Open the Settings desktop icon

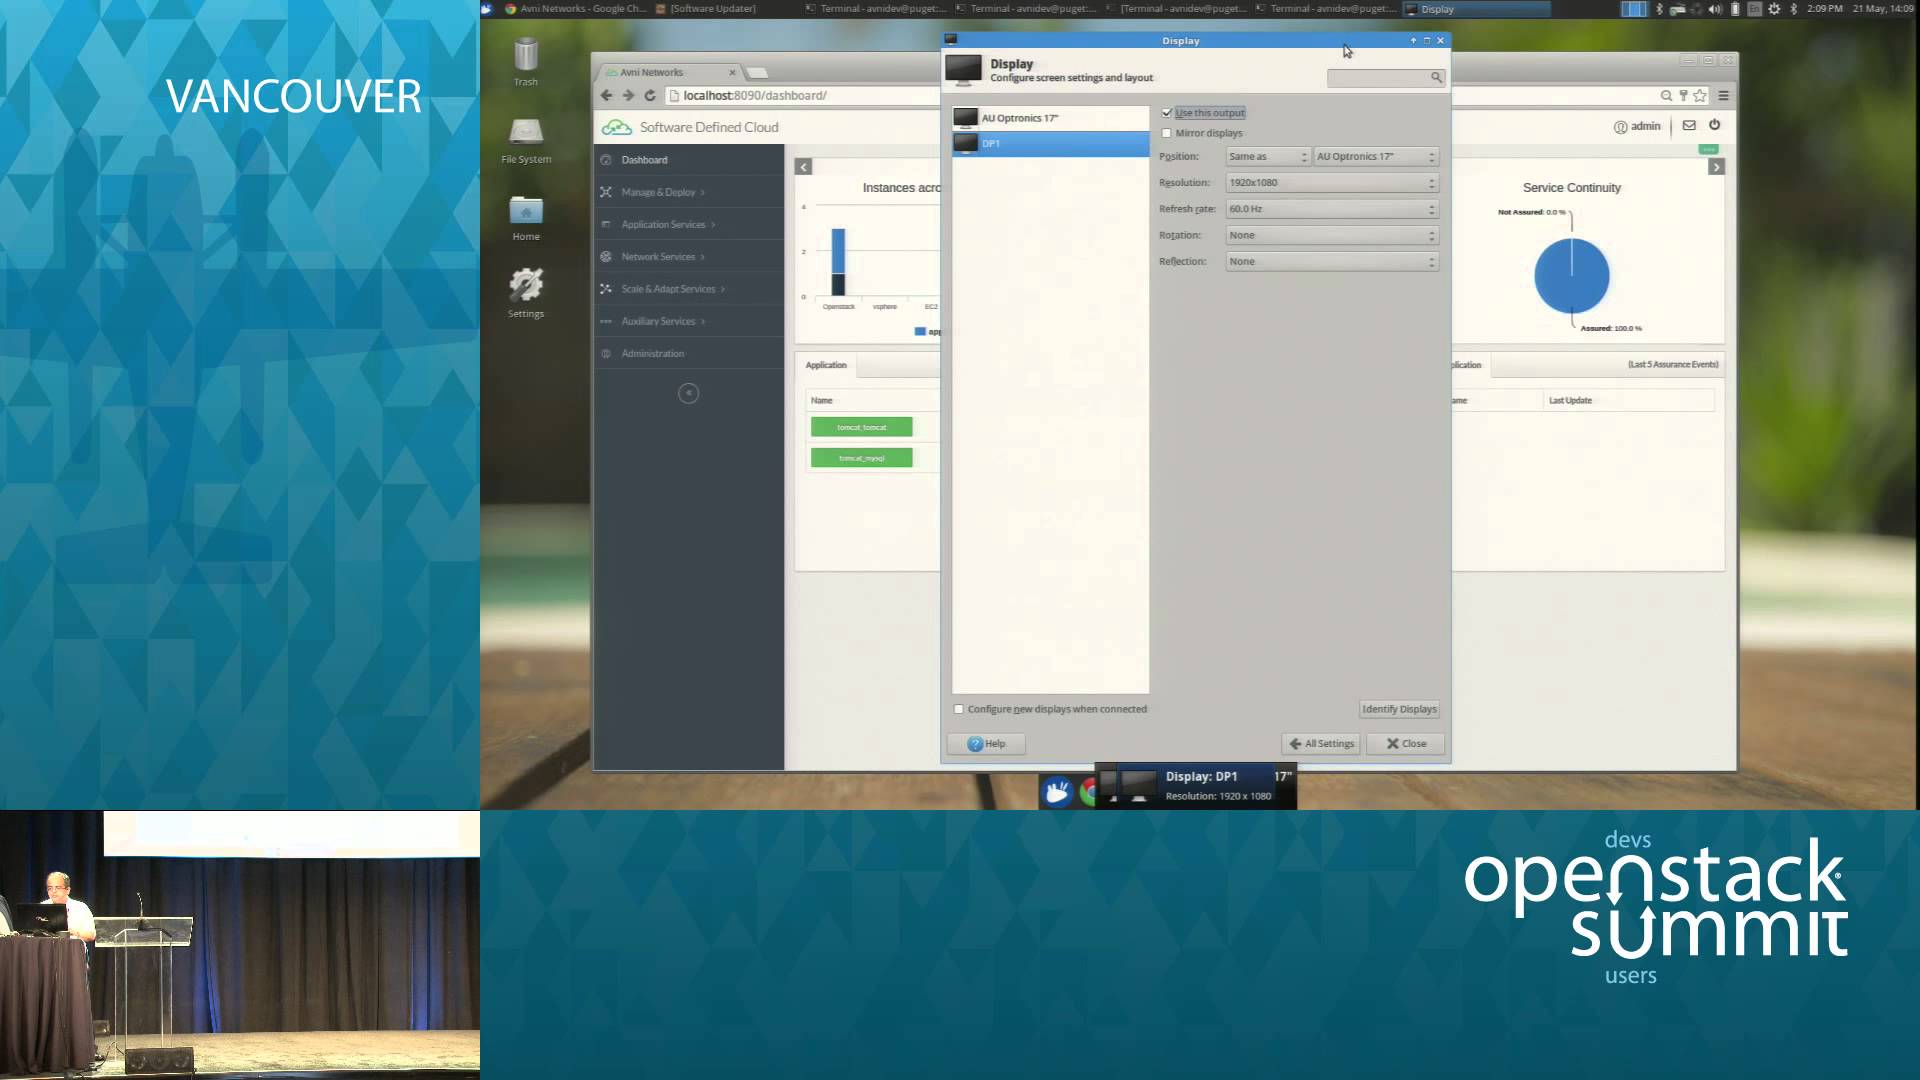click(526, 288)
